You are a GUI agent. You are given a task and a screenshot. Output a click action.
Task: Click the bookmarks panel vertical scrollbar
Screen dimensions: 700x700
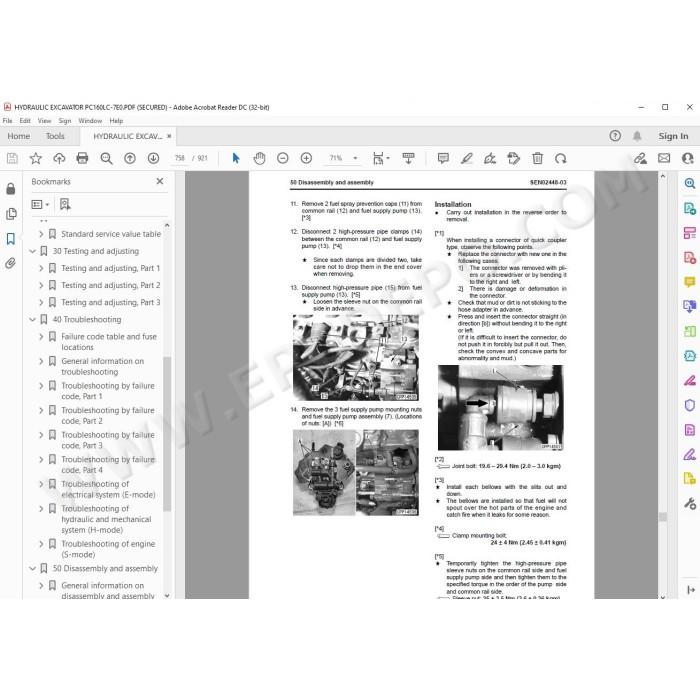(167, 433)
